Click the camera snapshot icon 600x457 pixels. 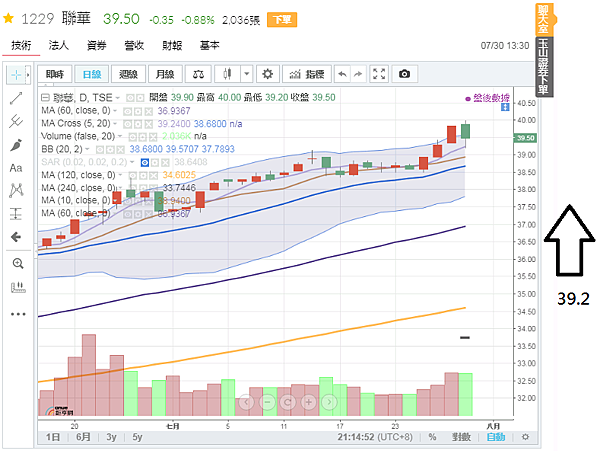pyautogui.click(x=404, y=74)
